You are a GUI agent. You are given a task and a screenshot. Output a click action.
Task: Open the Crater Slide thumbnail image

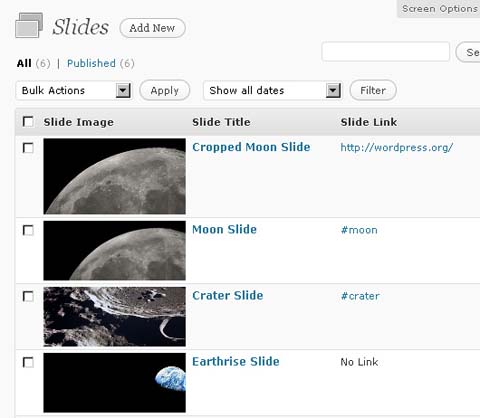click(x=114, y=316)
